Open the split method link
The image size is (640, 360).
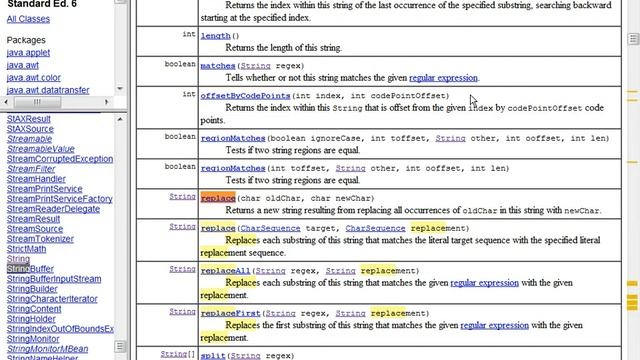[213, 356]
